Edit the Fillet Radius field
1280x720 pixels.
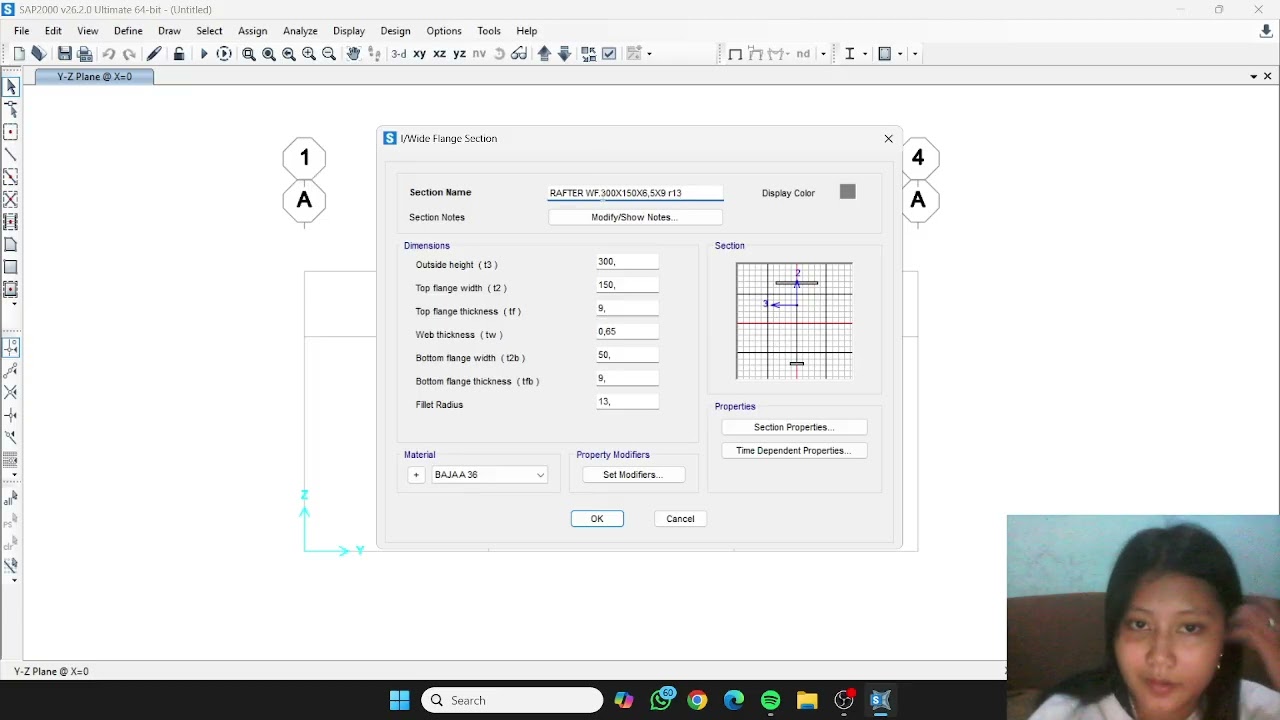[x=628, y=402]
